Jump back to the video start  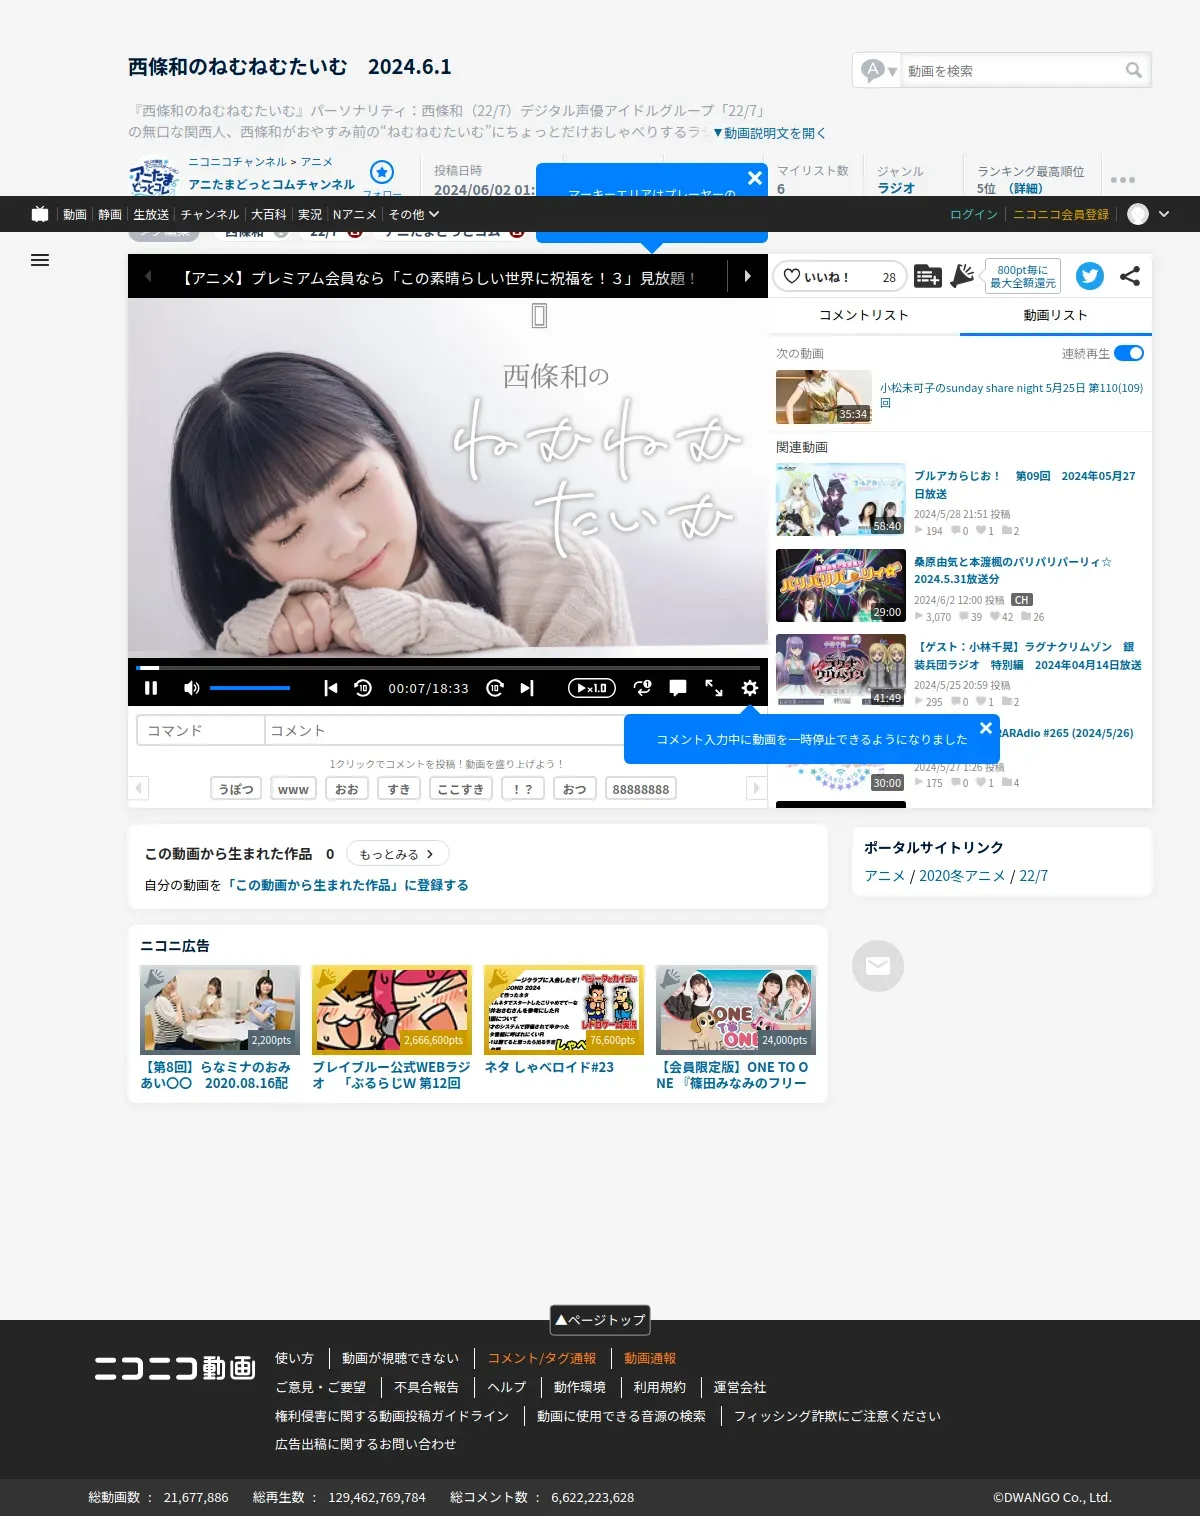click(x=331, y=688)
